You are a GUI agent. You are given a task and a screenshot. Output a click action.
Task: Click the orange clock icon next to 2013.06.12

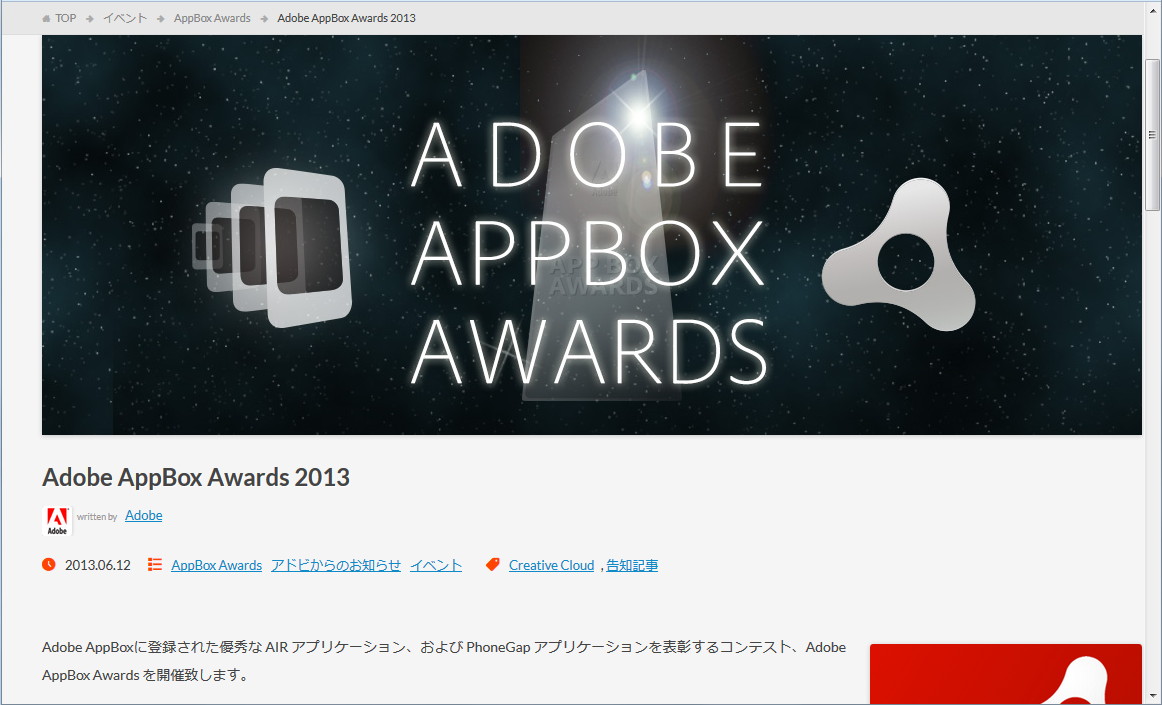tap(49, 565)
